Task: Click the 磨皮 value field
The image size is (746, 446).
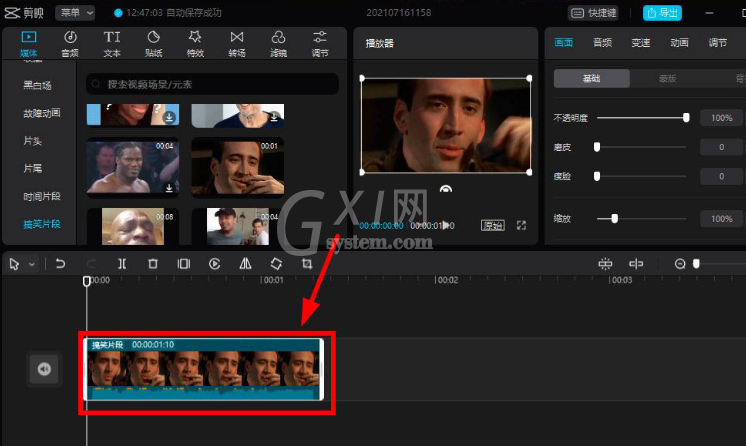Action: [x=721, y=147]
